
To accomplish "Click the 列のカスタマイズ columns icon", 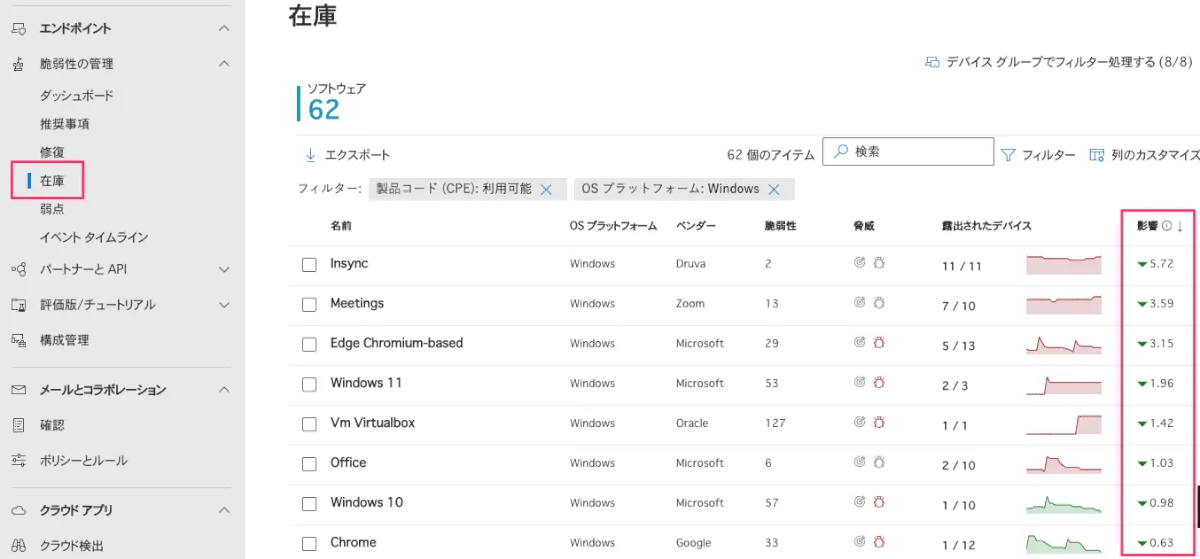I will pyautogui.click(x=1097, y=155).
